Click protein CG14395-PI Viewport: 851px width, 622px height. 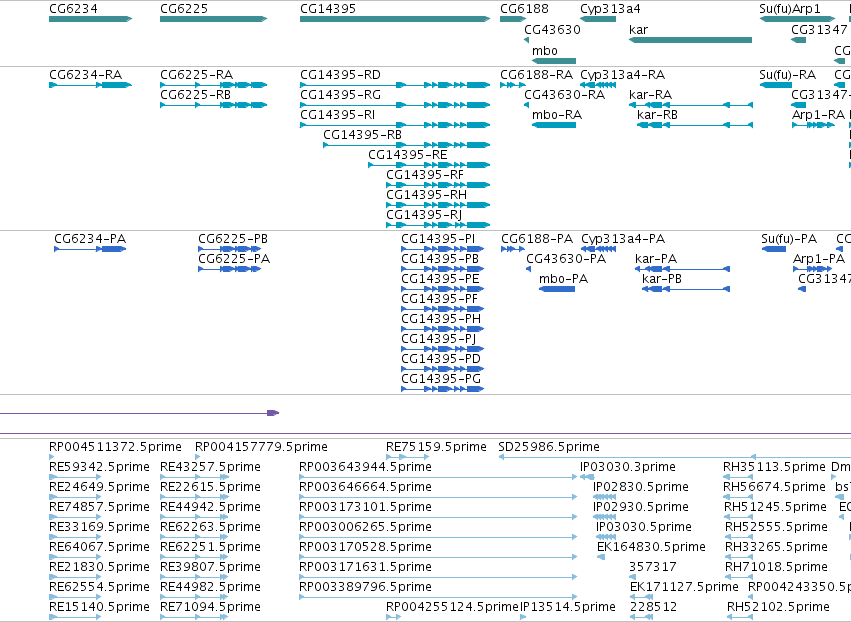438,239
